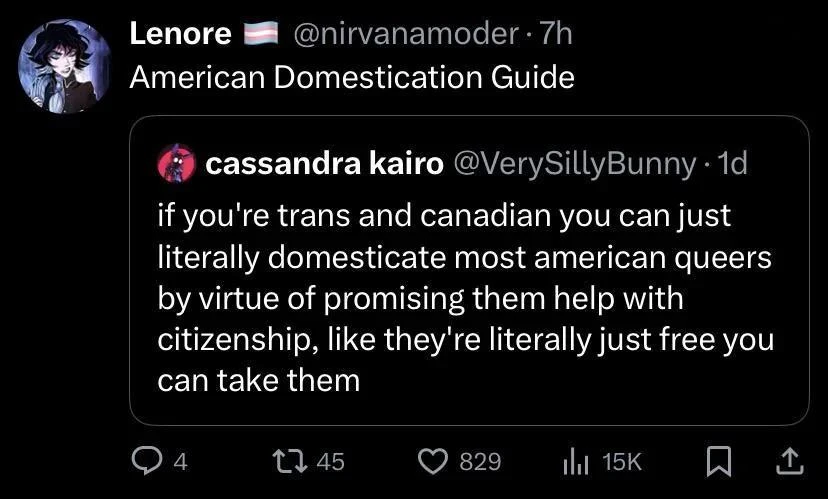Click the trans flag emoji beside Lenore

tap(259, 35)
